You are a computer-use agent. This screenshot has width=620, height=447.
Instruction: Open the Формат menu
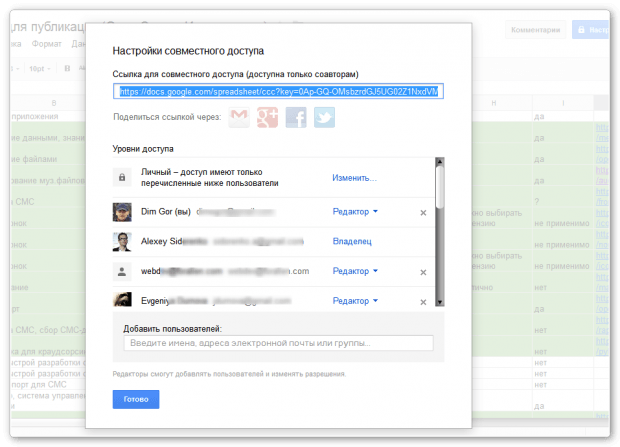click(x=47, y=44)
